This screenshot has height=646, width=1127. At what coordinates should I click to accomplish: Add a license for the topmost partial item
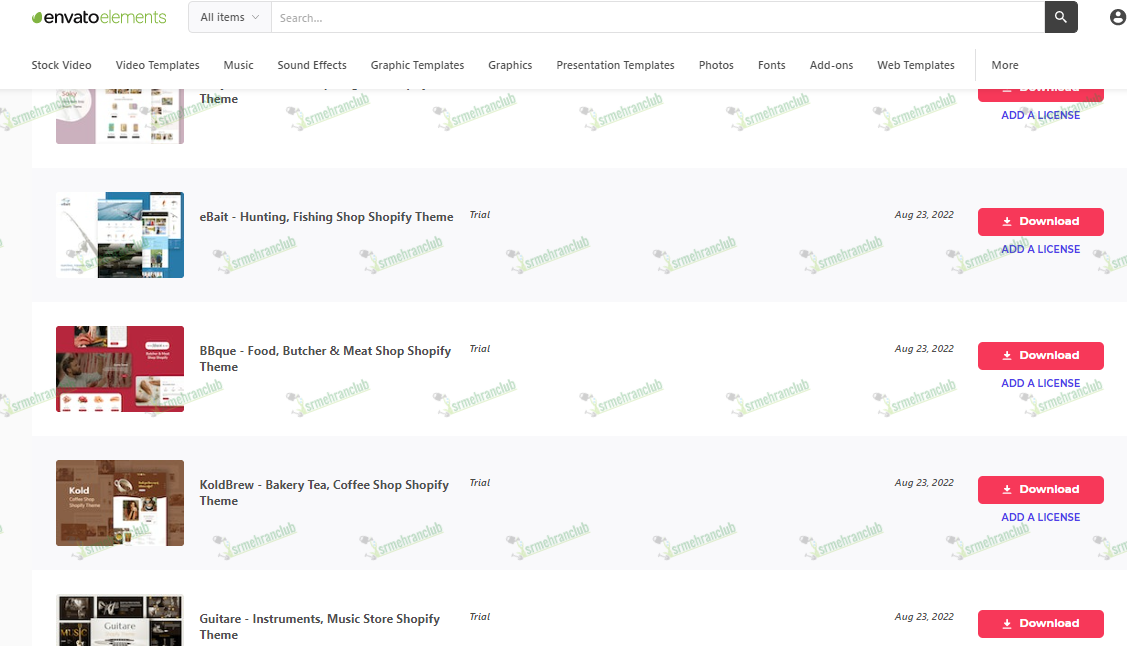[1041, 116]
